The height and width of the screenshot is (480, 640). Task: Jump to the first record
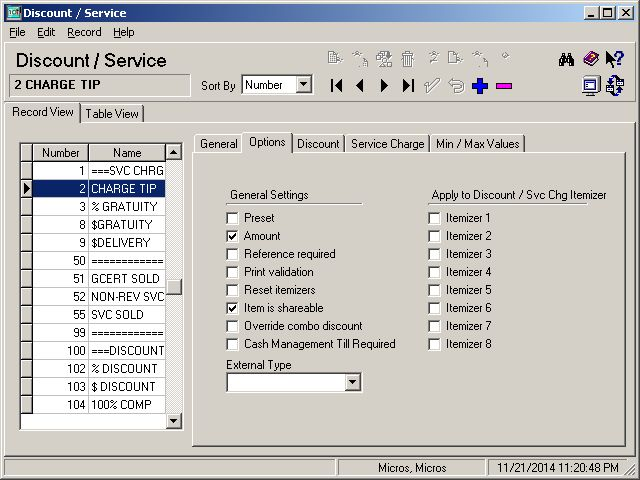click(x=336, y=86)
